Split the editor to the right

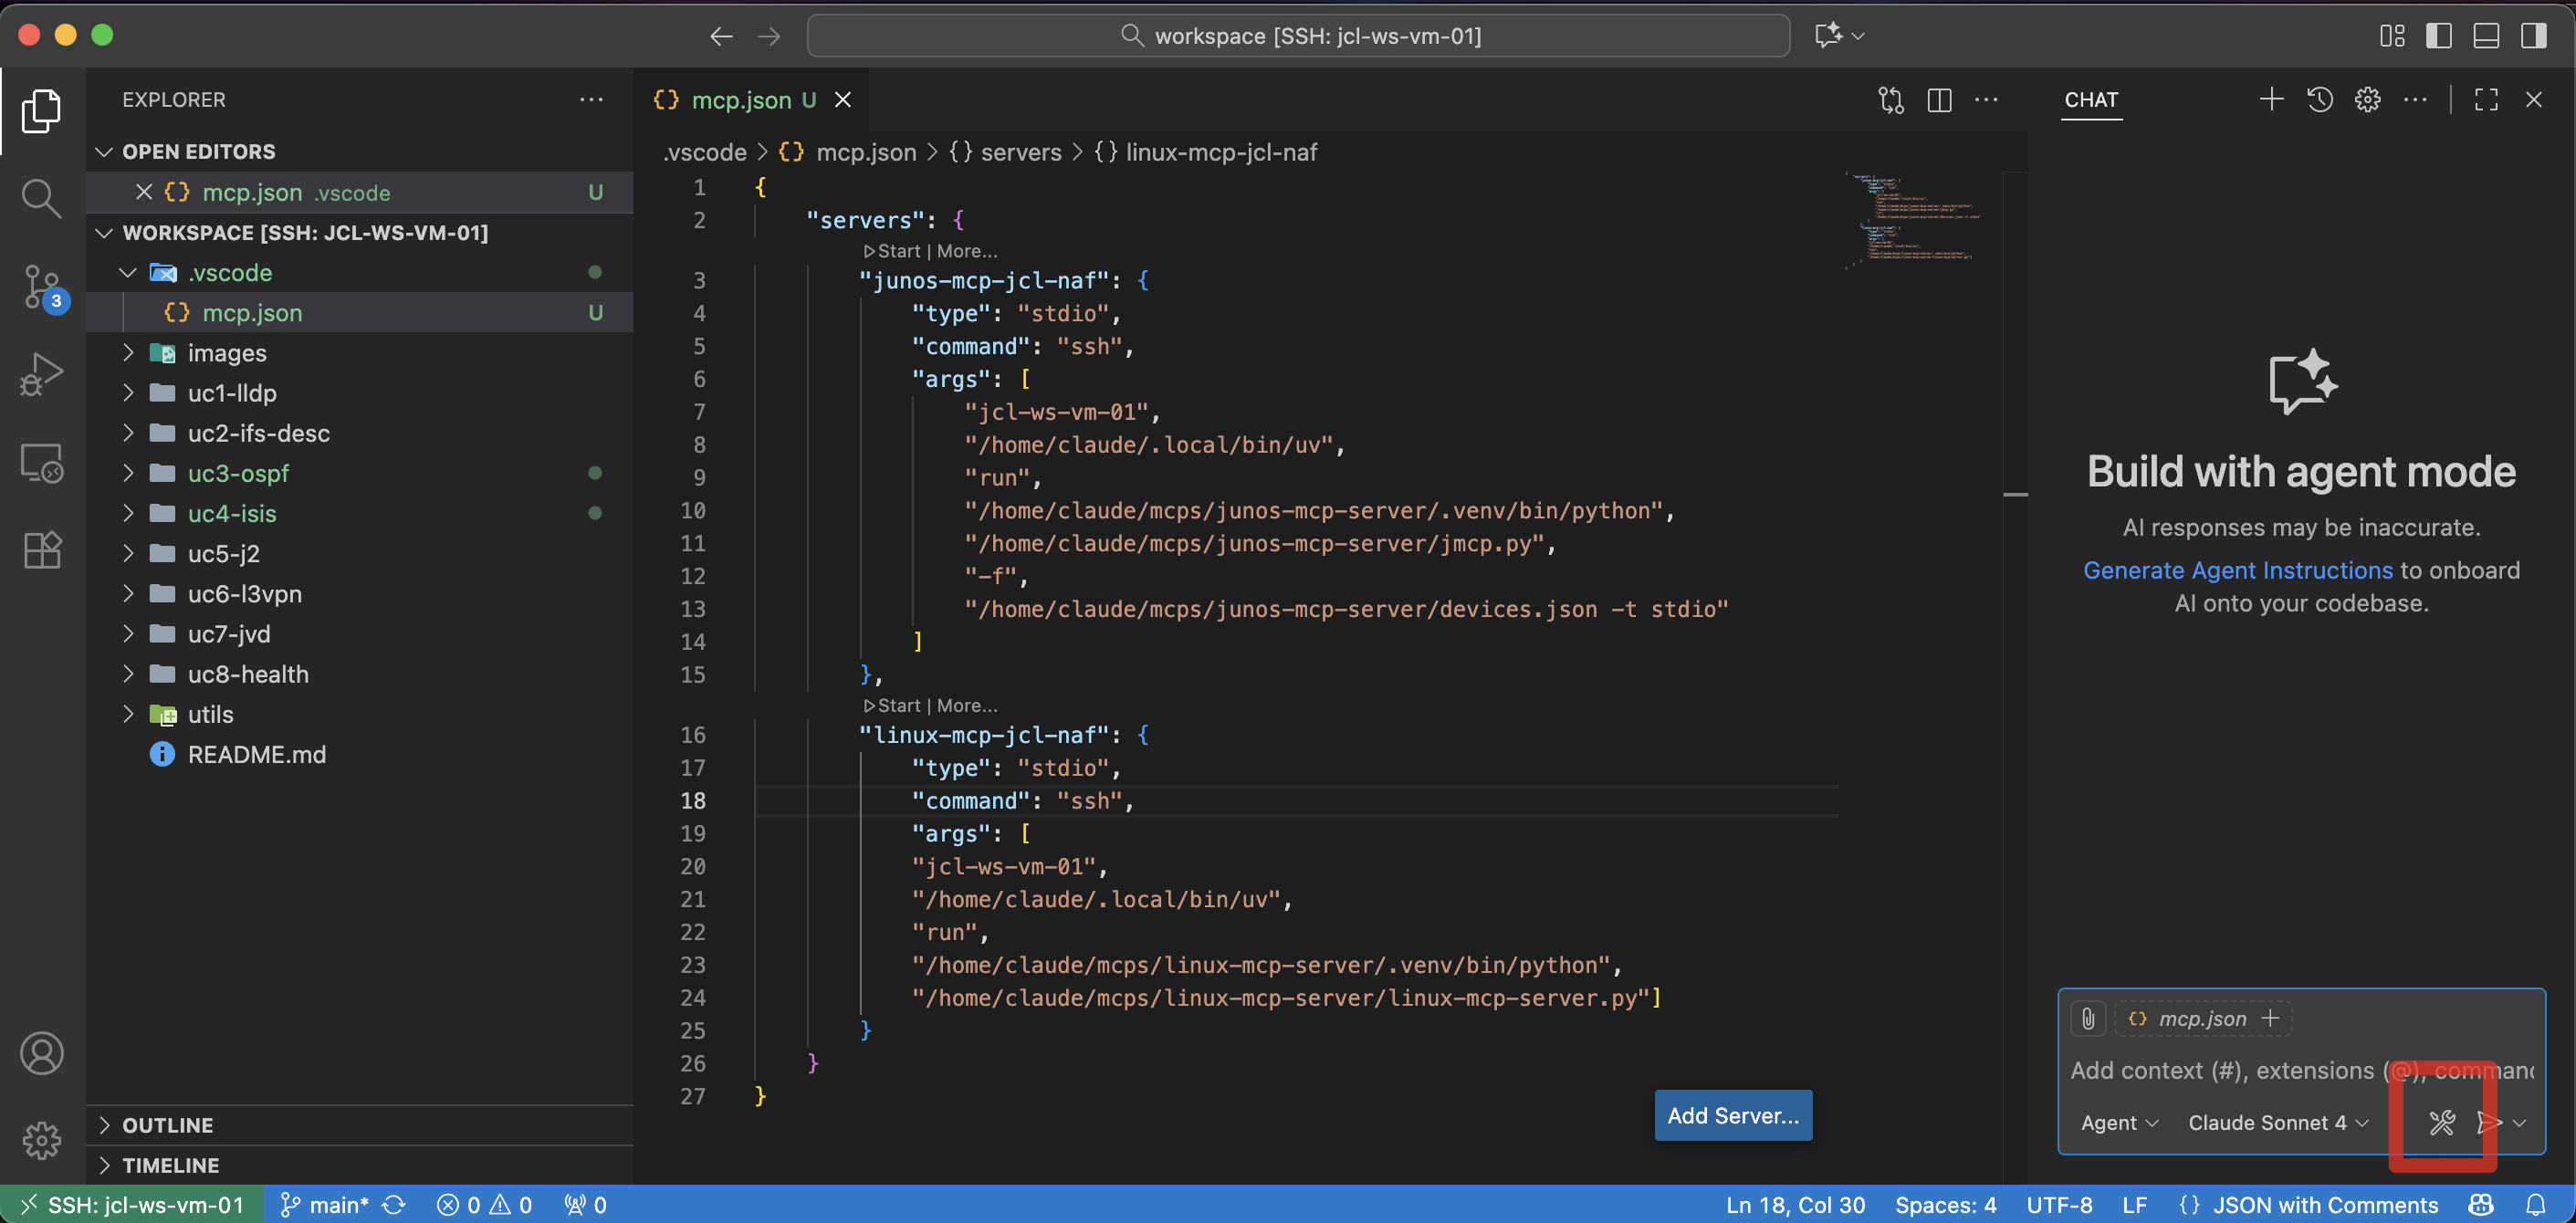(x=1939, y=100)
